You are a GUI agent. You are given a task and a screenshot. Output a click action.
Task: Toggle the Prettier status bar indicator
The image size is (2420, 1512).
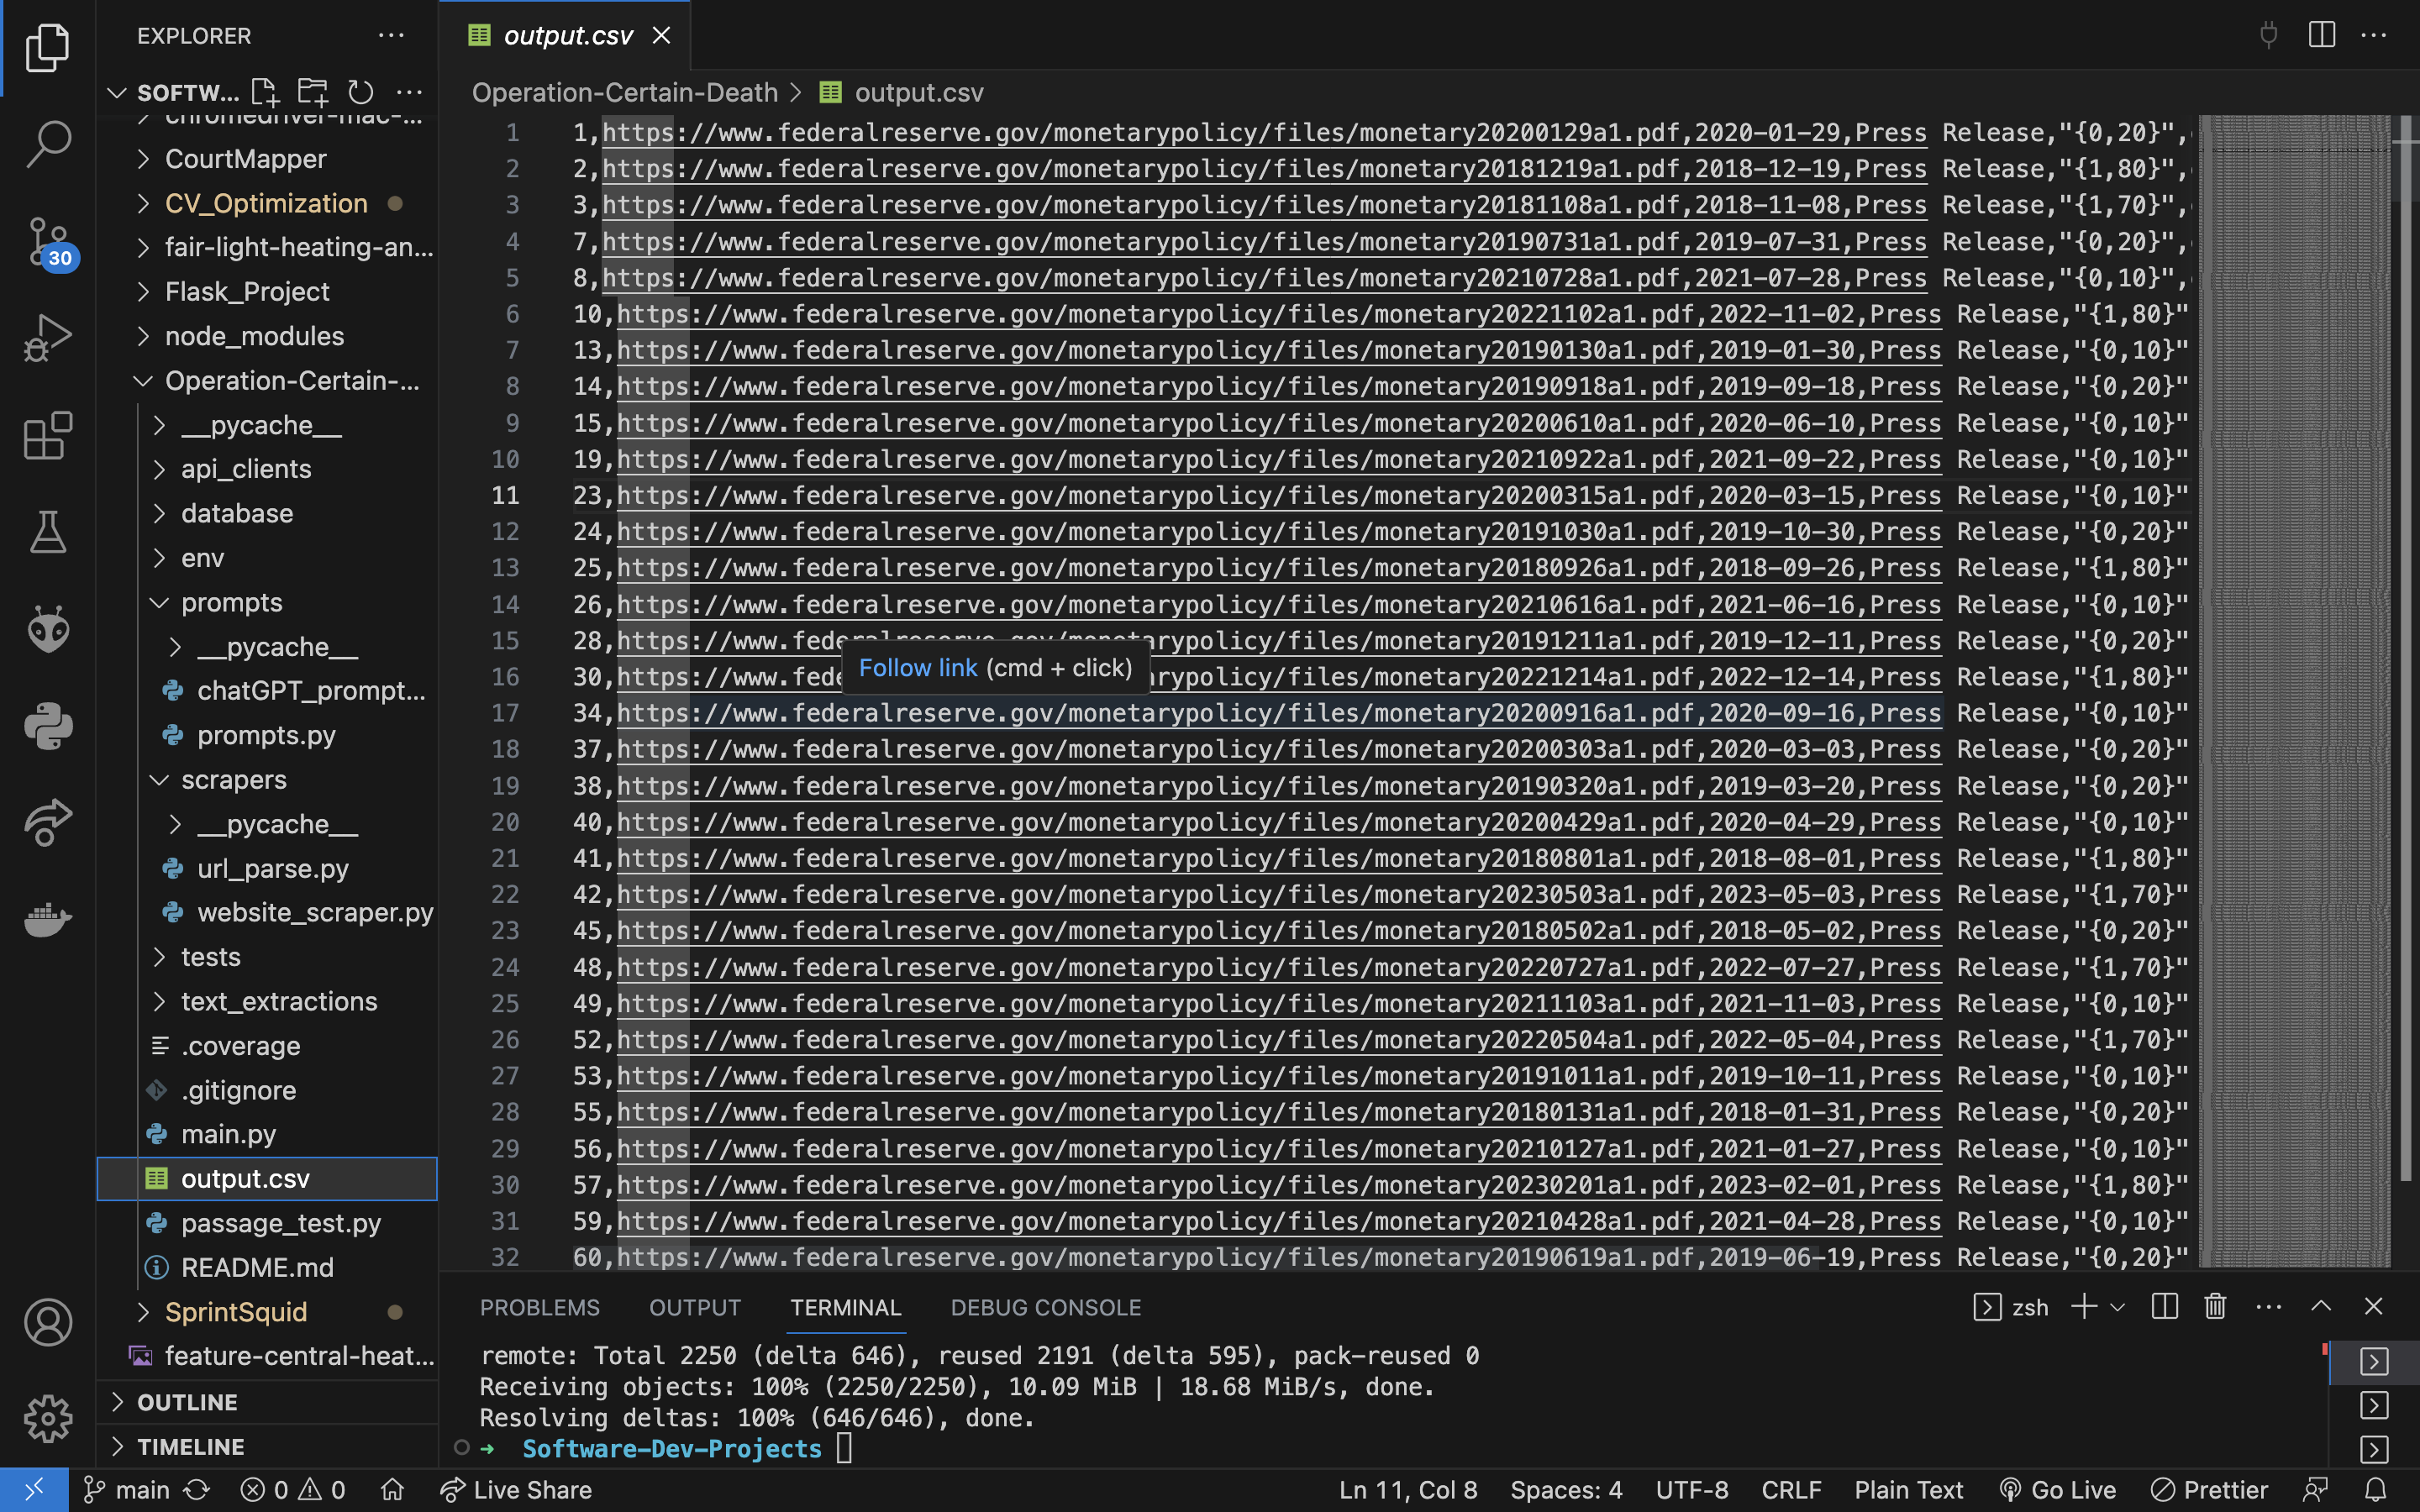click(x=2210, y=1489)
